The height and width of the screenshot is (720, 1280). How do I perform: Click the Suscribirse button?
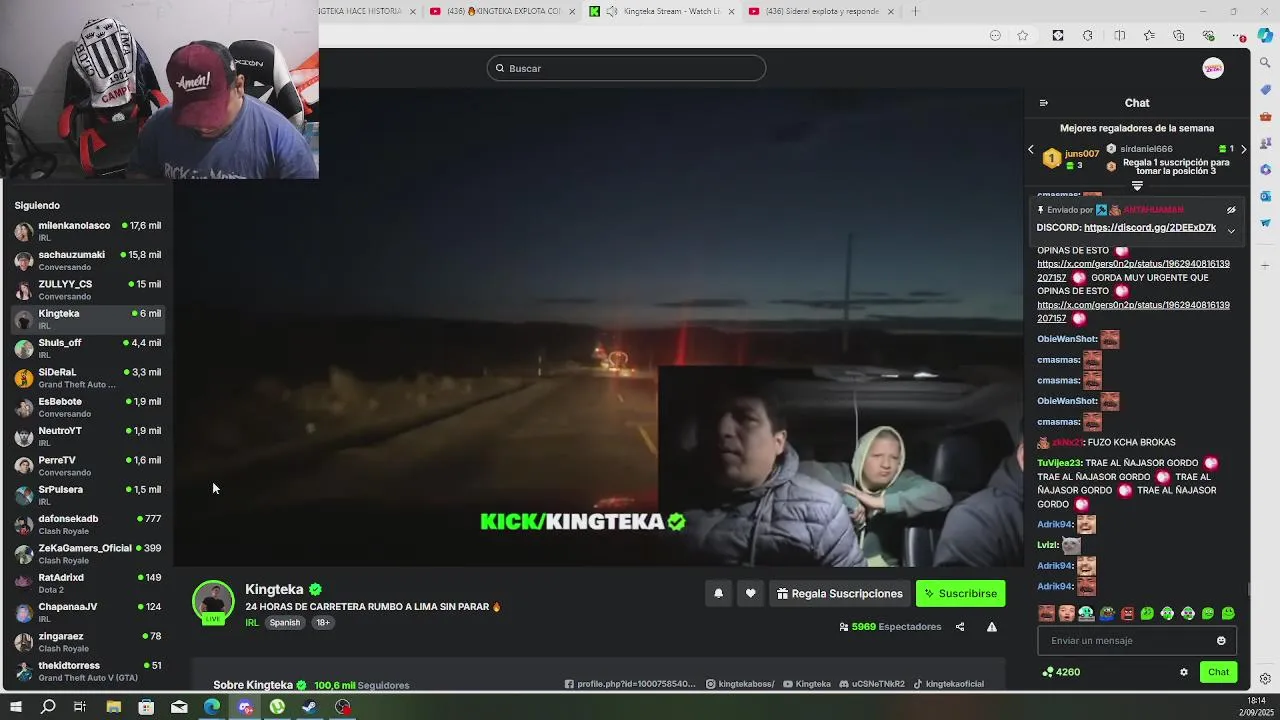(960, 594)
